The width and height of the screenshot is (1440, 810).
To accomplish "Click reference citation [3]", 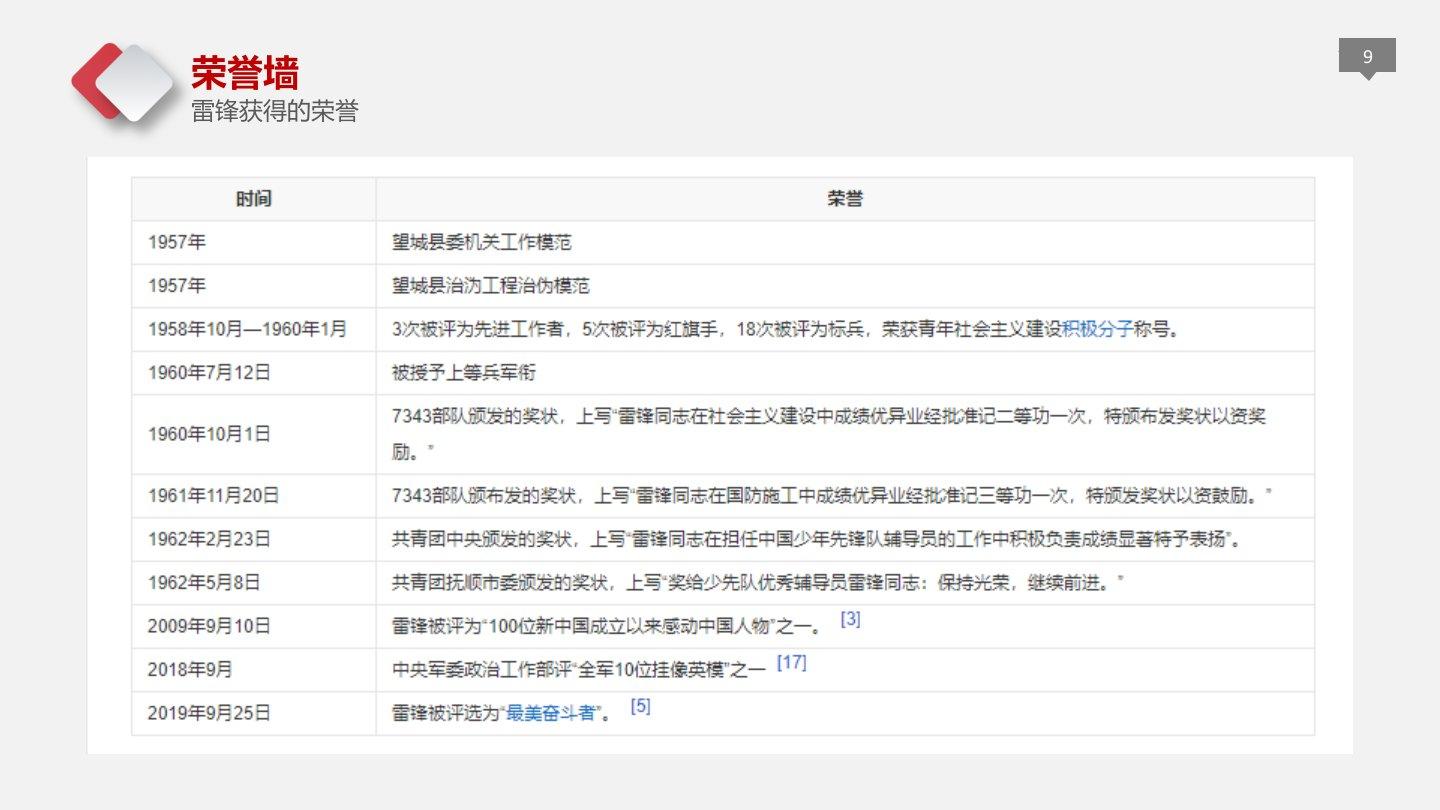I will click(850, 619).
